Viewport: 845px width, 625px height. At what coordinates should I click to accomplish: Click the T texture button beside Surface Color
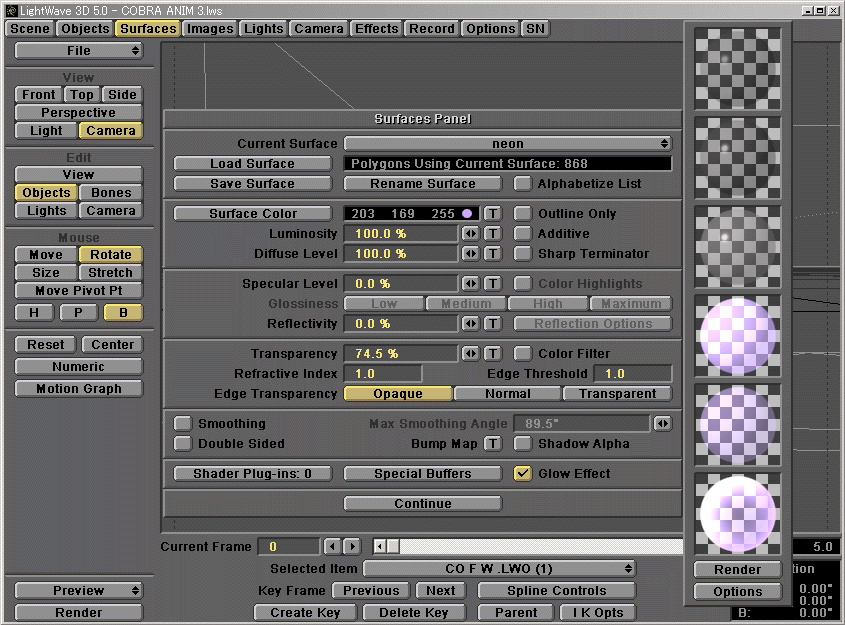492,214
